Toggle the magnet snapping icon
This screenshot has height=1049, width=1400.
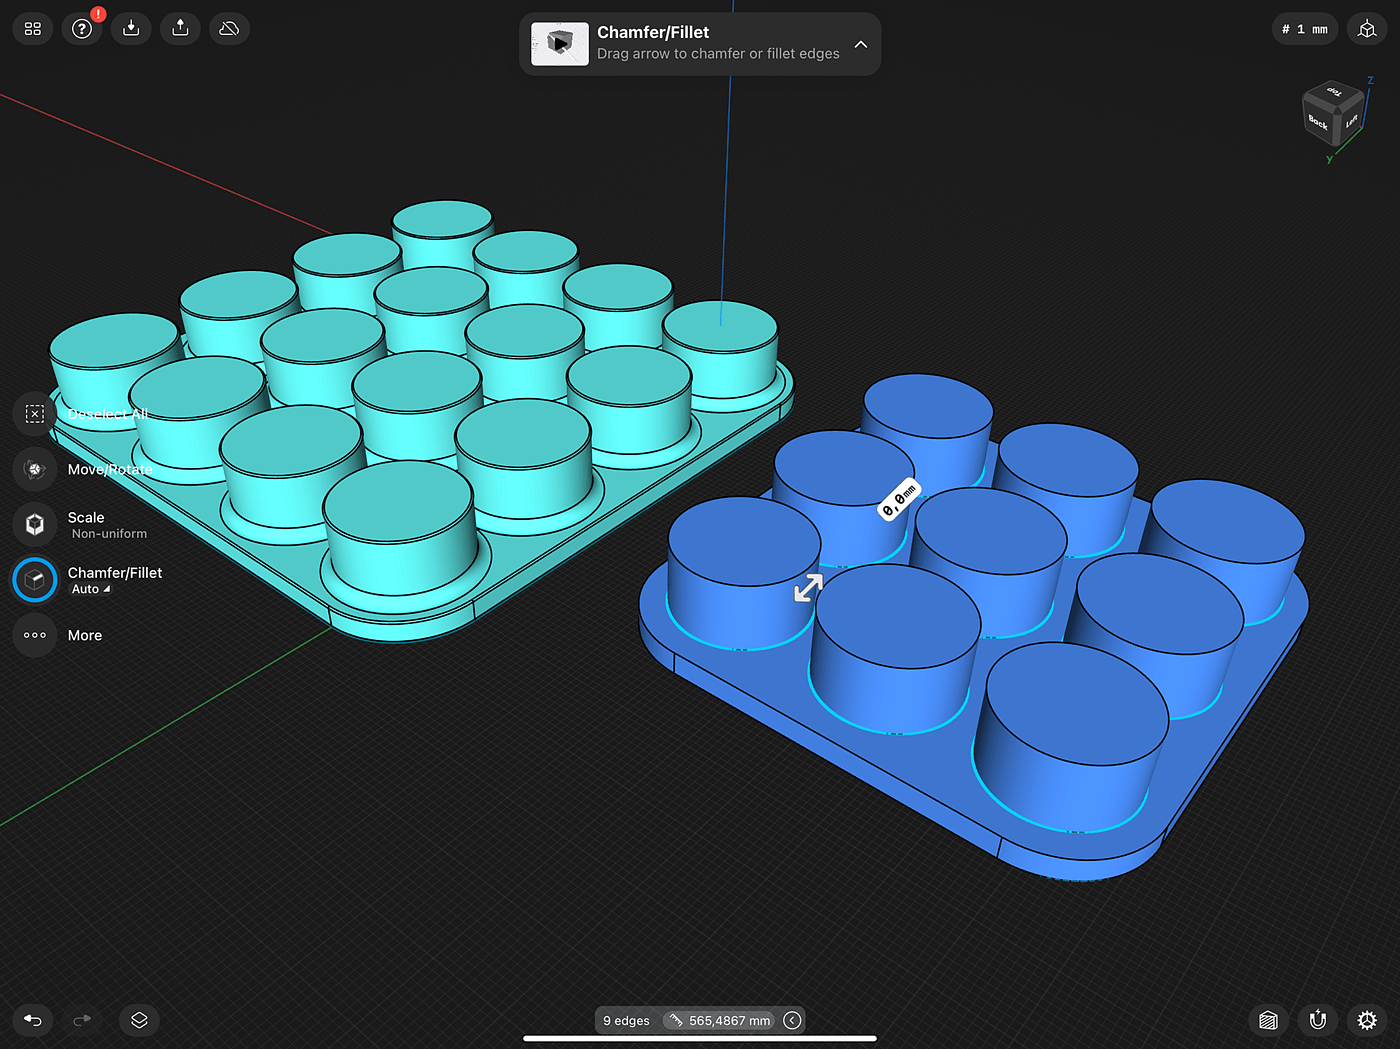click(x=1318, y=1020)
